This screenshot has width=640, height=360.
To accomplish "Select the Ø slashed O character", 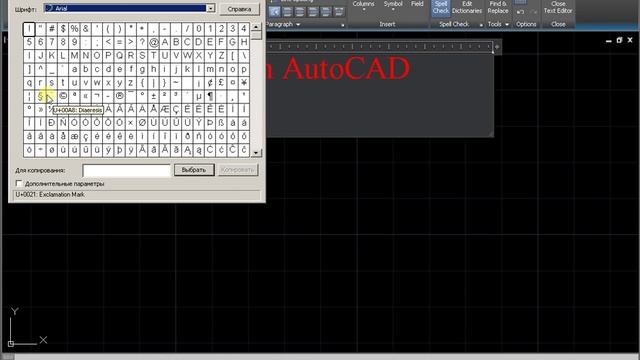I will (142, 123).
